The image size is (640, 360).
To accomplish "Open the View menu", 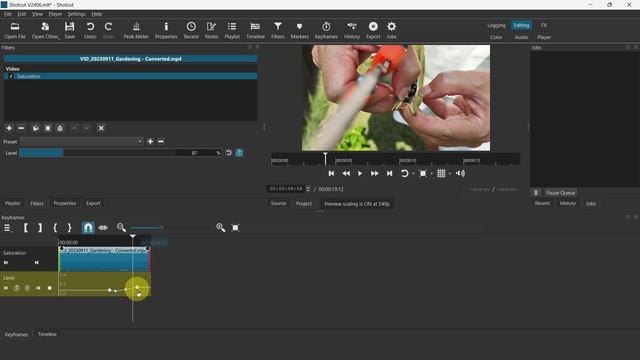I will click(x=37, y=14).
